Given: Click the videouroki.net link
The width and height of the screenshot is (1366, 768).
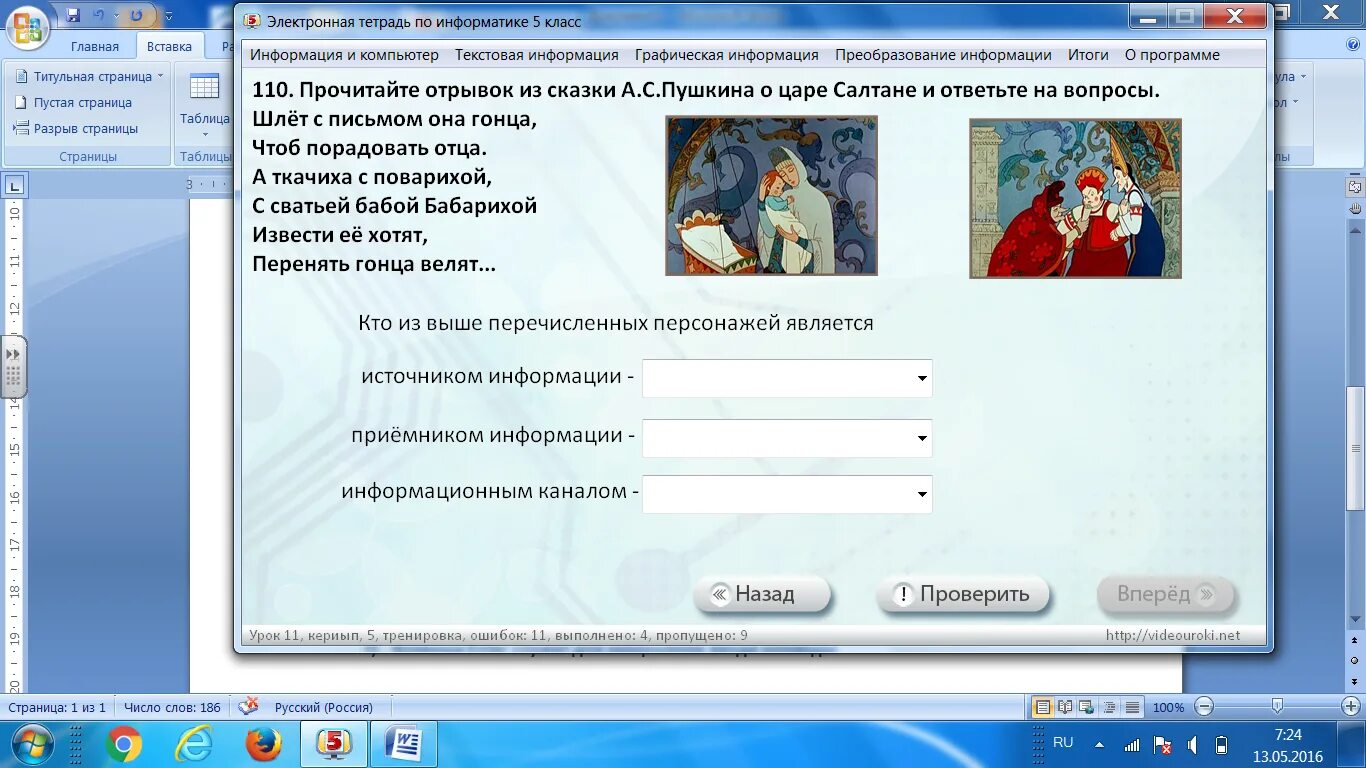Looking at the screenshot, I should [x=1173, y=635].
